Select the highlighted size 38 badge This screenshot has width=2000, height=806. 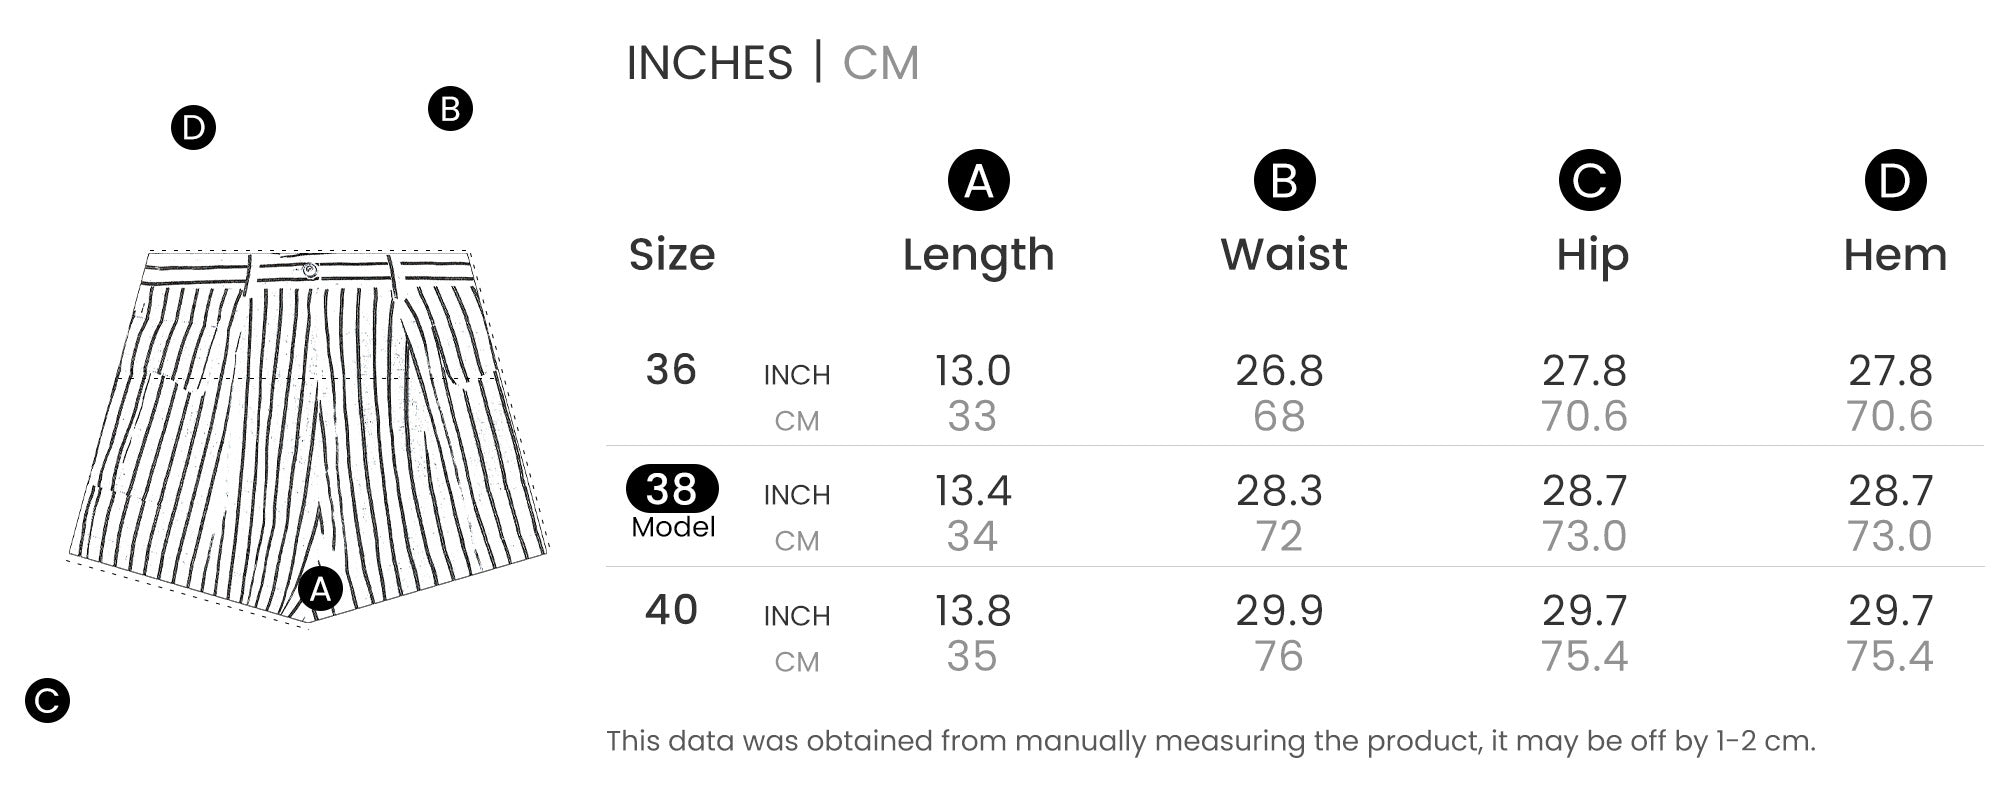click(x=672, y=489)
